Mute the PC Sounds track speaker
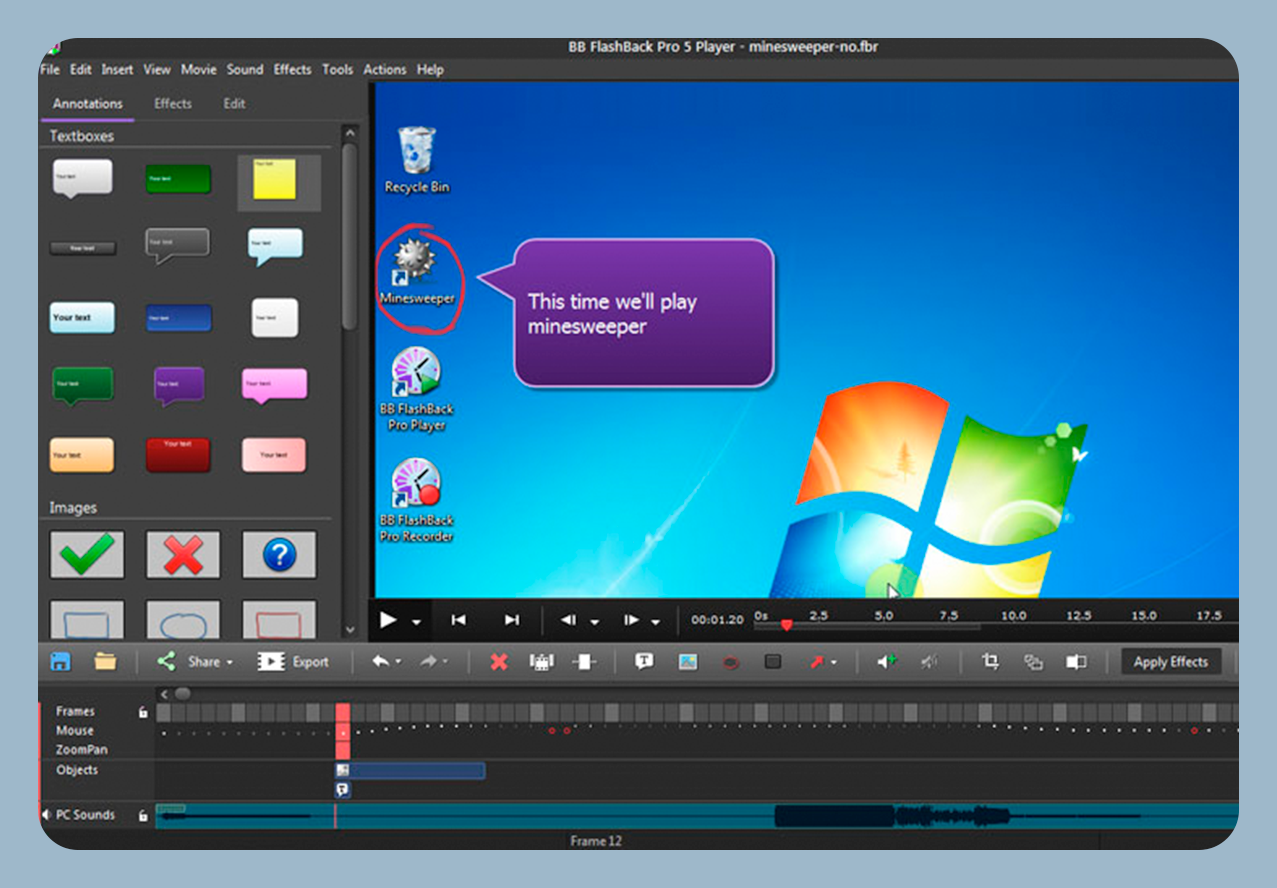Viewport: 1277px width, 888px height. tap(47, 816)
